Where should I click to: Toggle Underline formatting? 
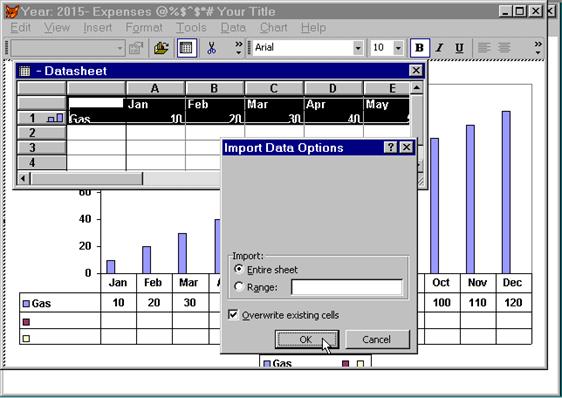click(x=459, y=48)
